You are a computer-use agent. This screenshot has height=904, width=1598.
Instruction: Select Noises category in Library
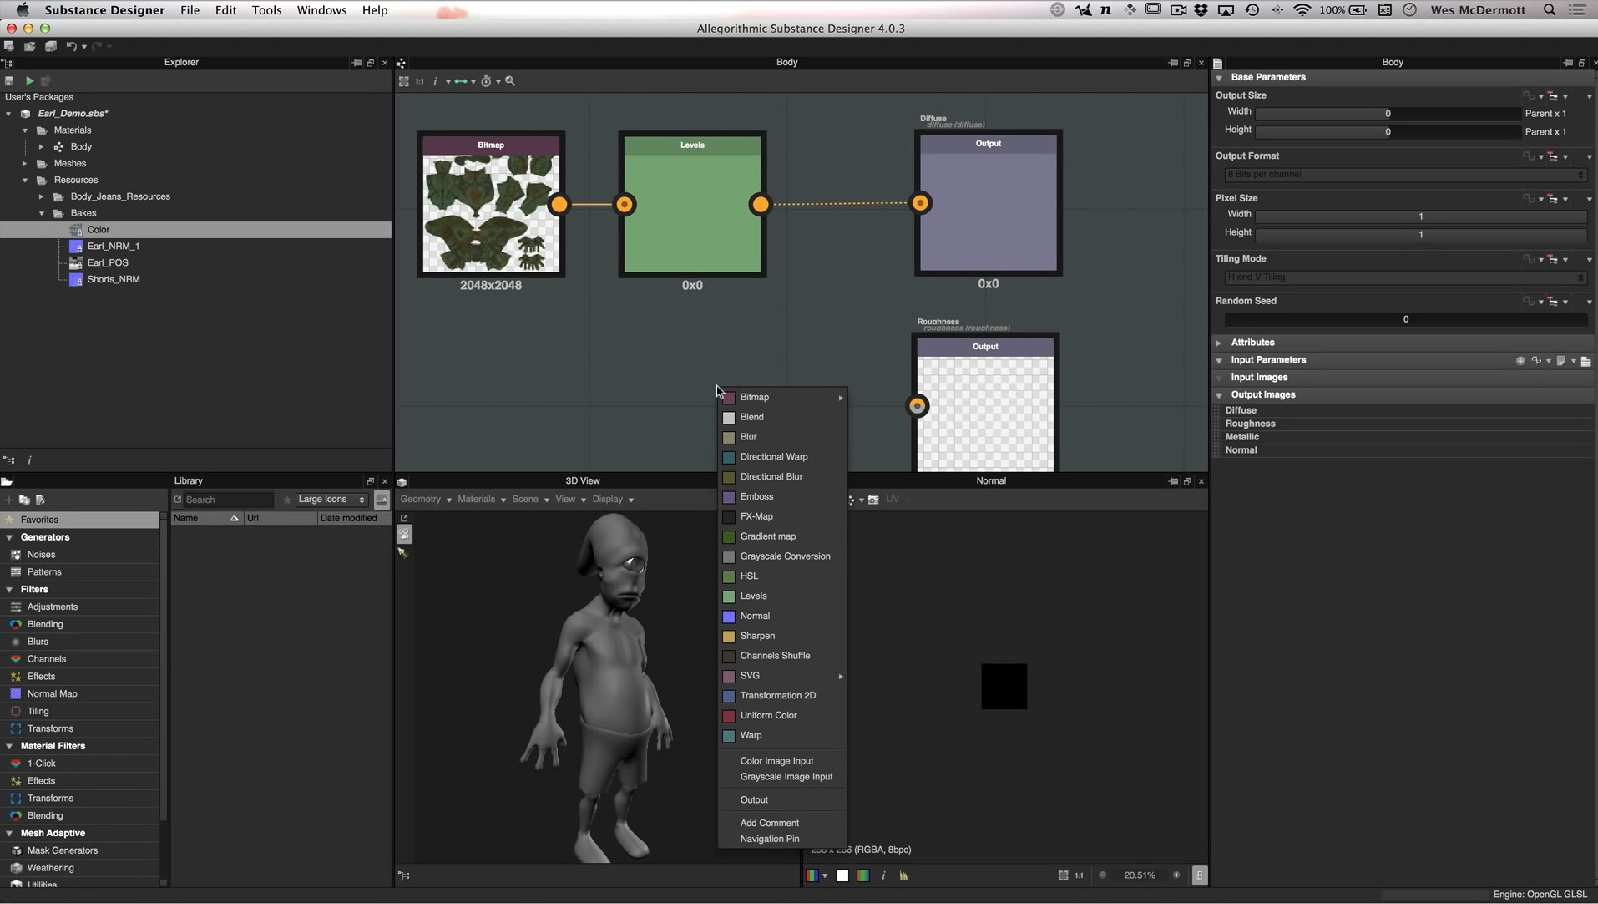point(41,554)
